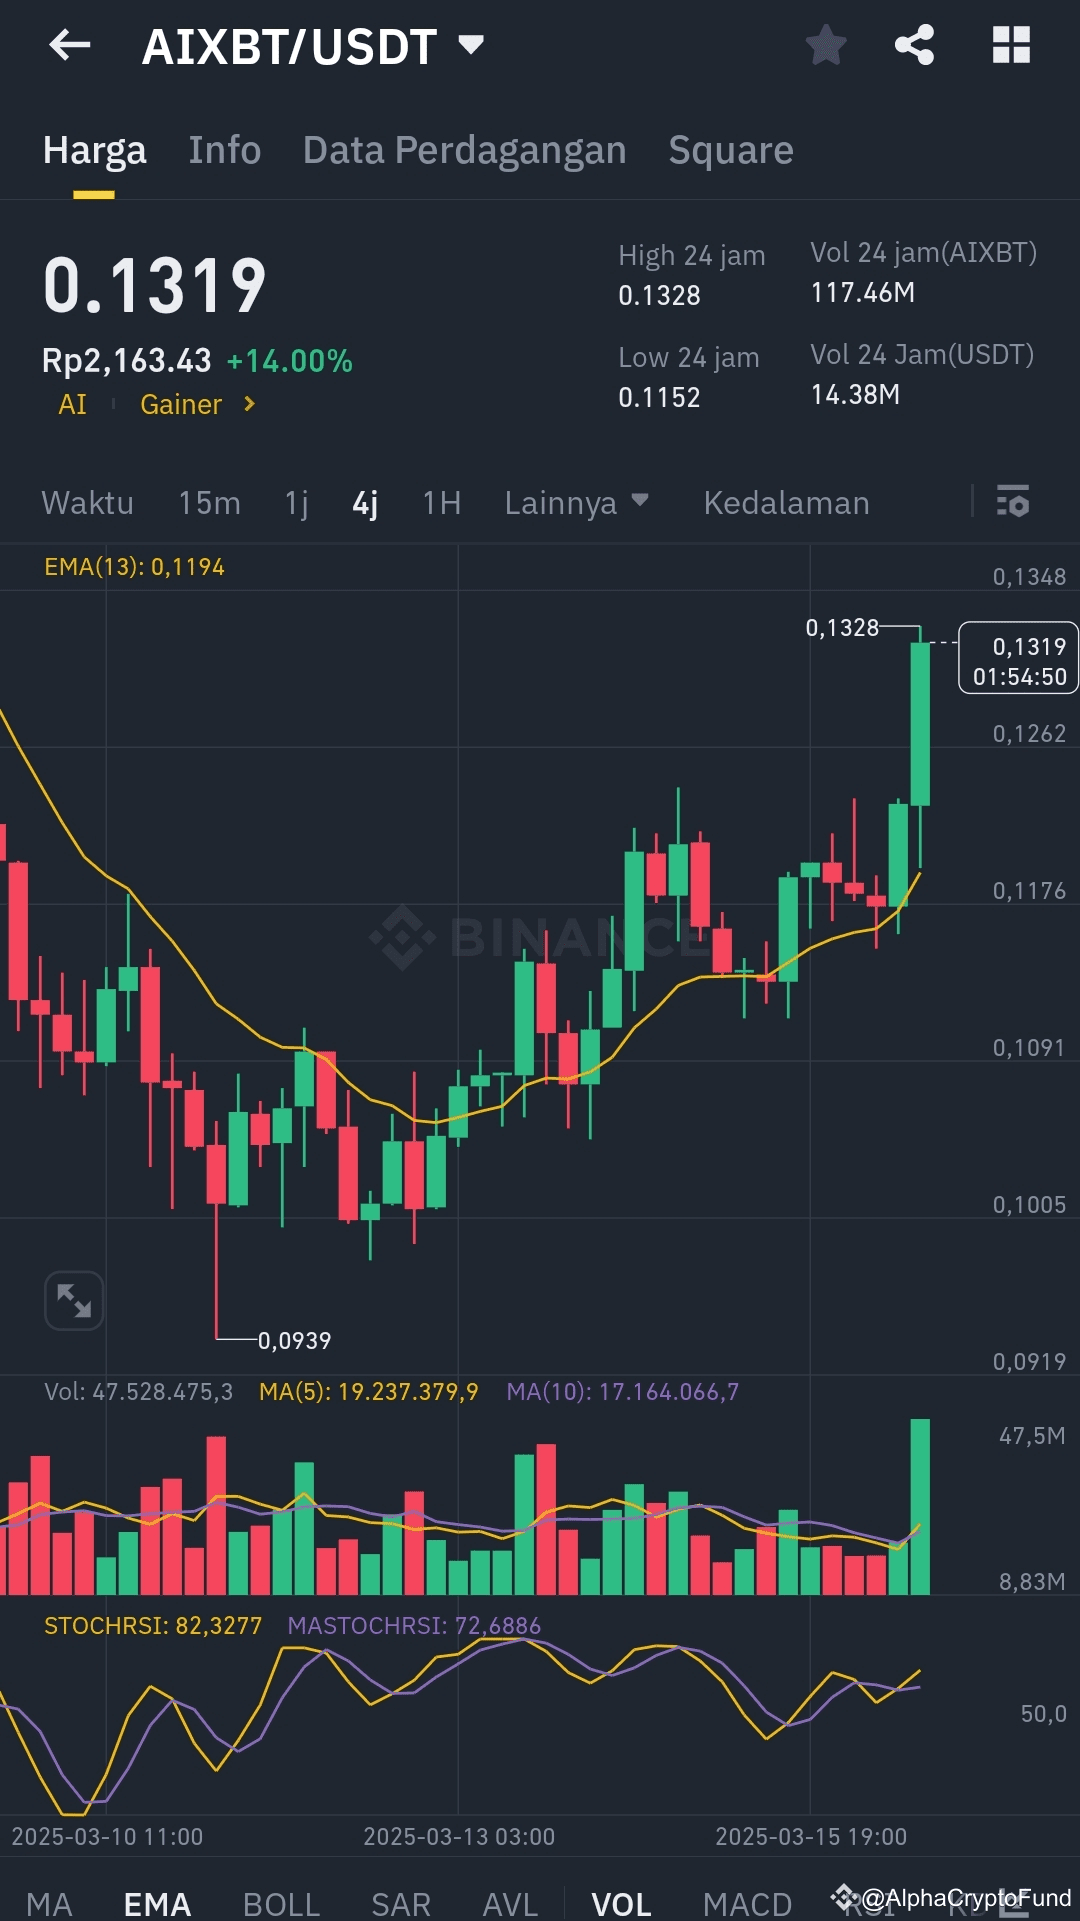The height and width of the screenshot is (1921, 1080).
Task: Favorite the AIXBT/USDT pair via star icon
Action: point(826,45)
